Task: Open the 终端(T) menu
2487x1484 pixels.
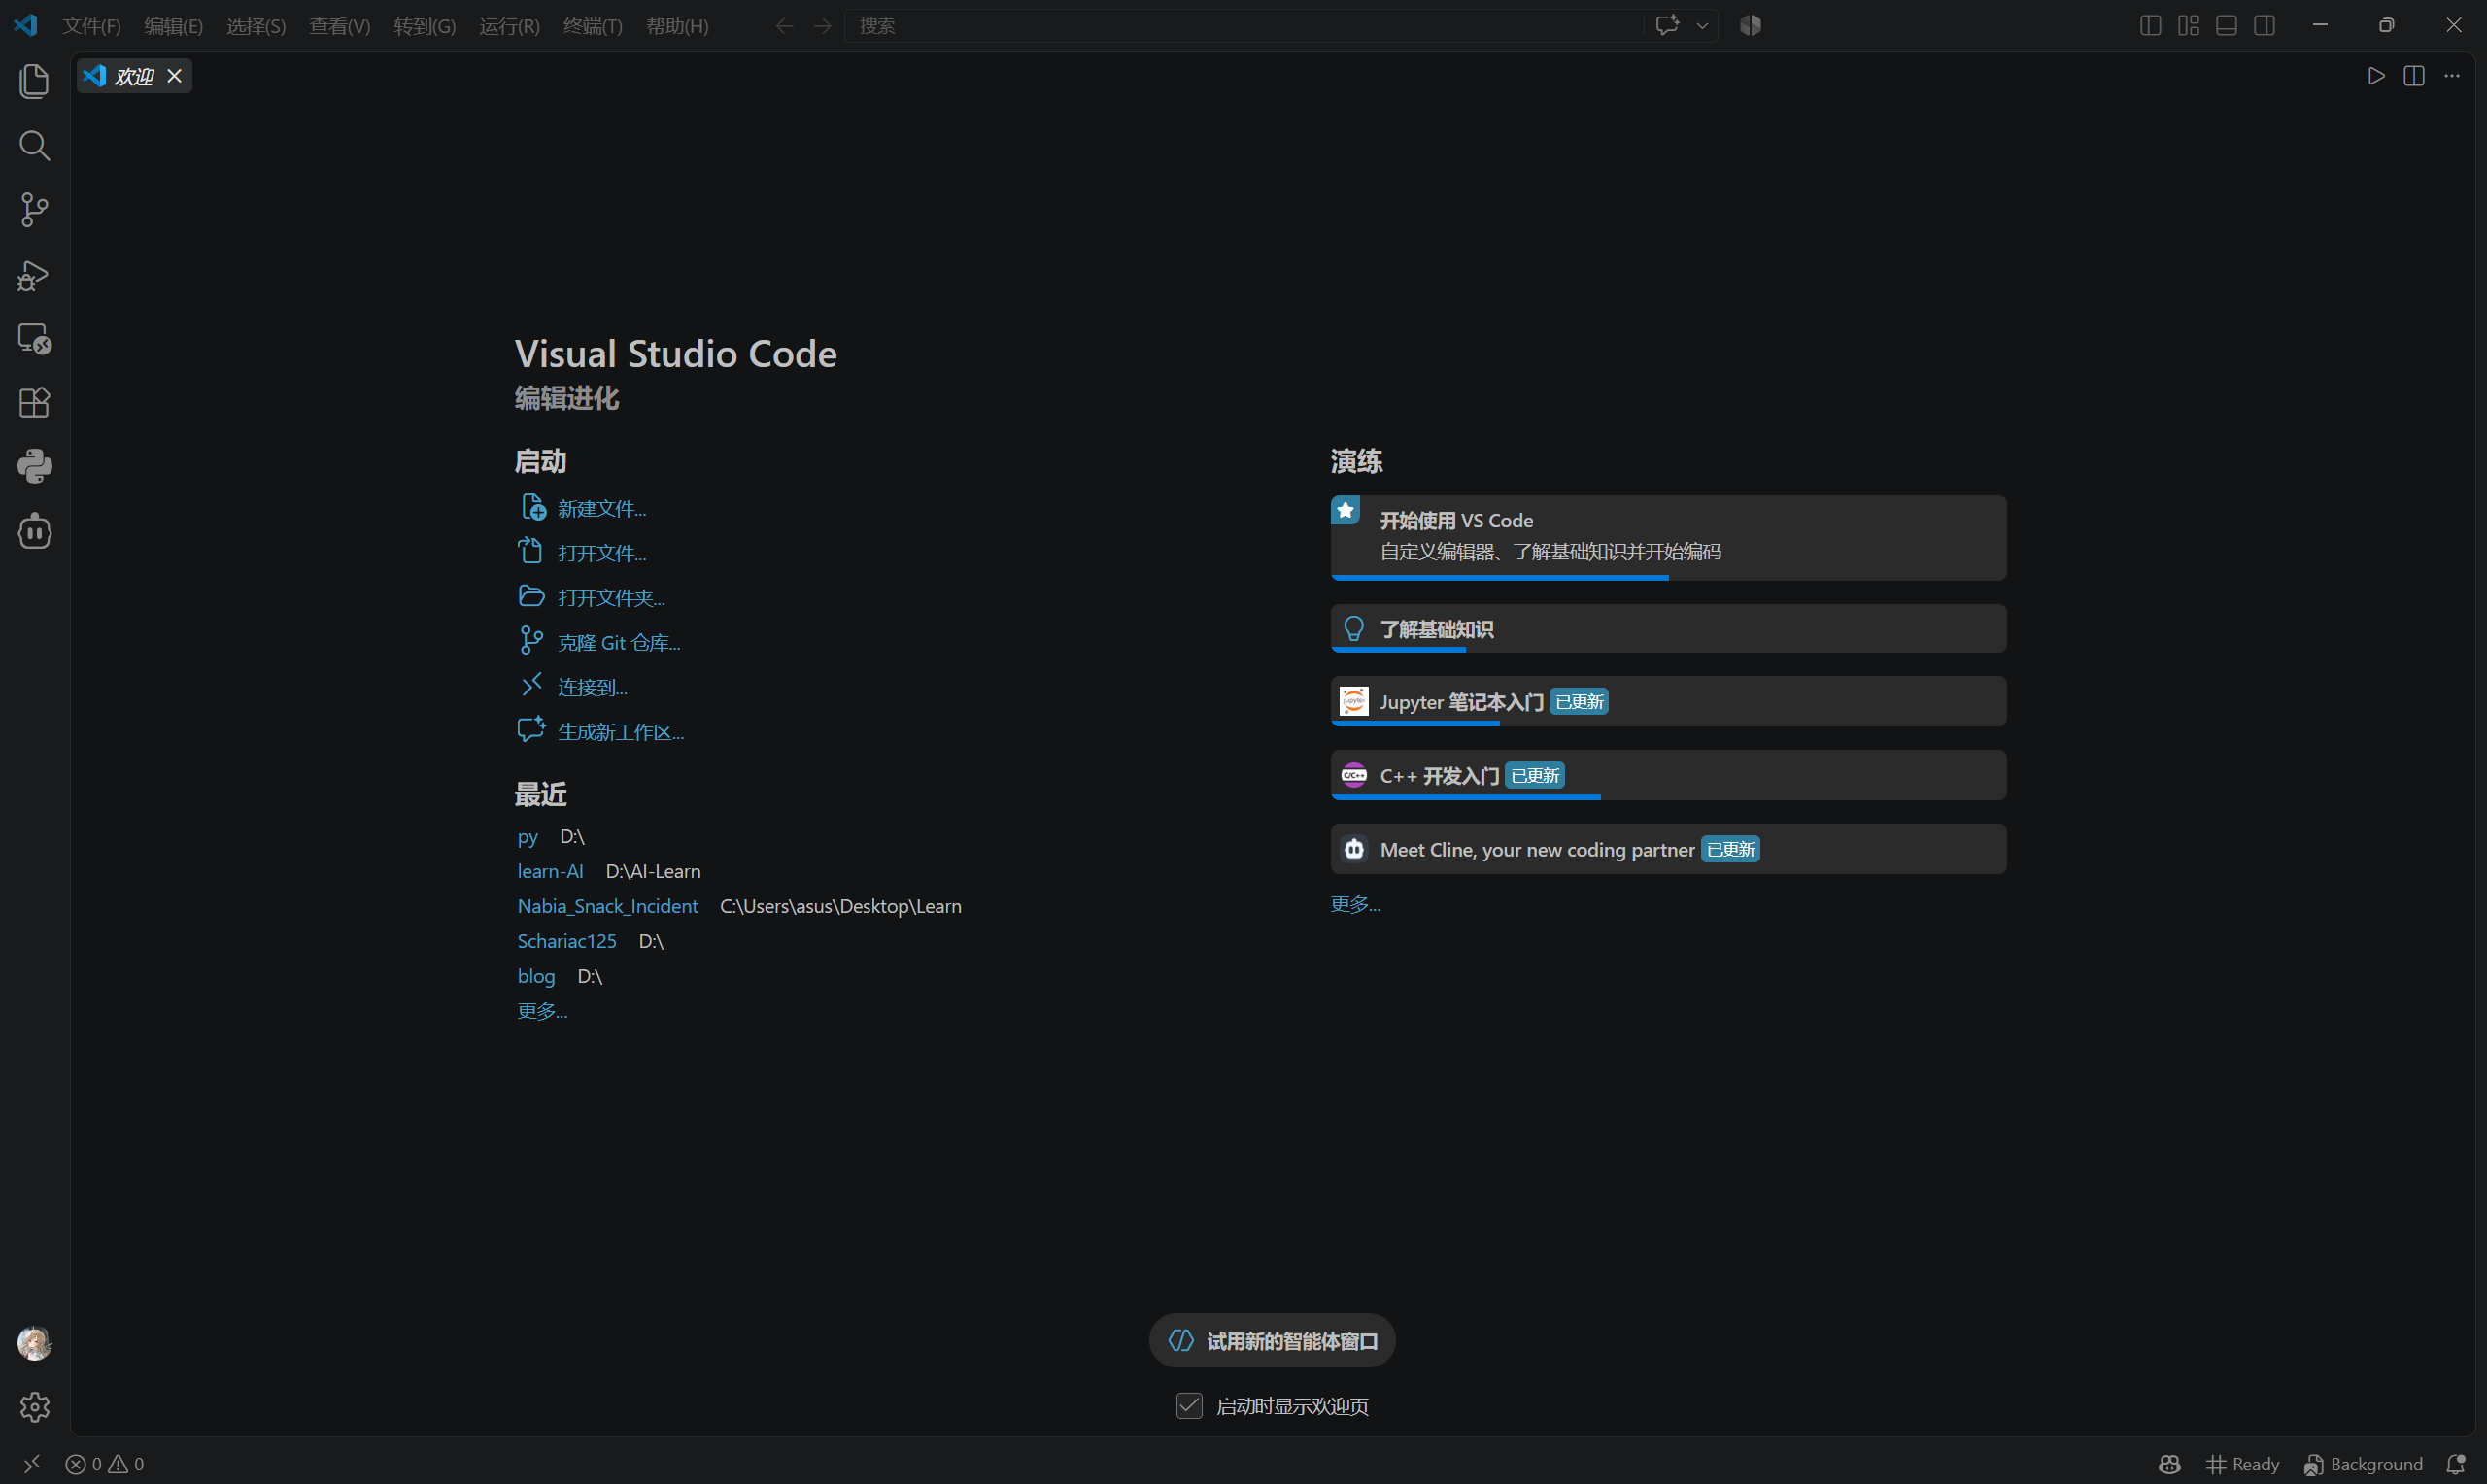Action: point(592,26)
